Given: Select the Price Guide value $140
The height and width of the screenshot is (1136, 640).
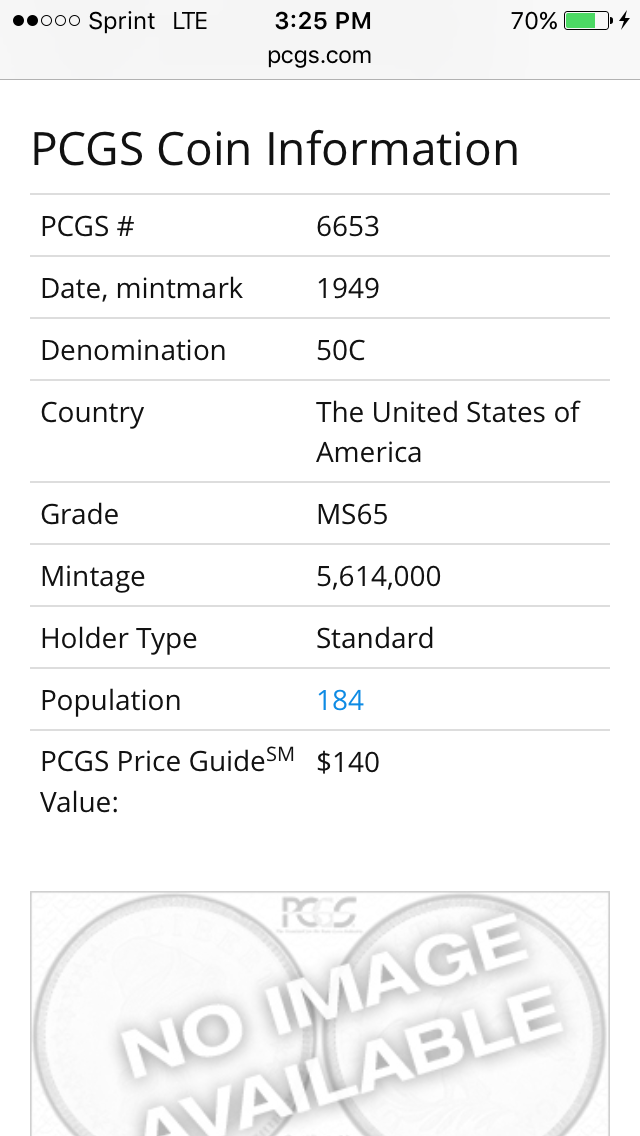Looking at the screenshot, I should 348,762.
